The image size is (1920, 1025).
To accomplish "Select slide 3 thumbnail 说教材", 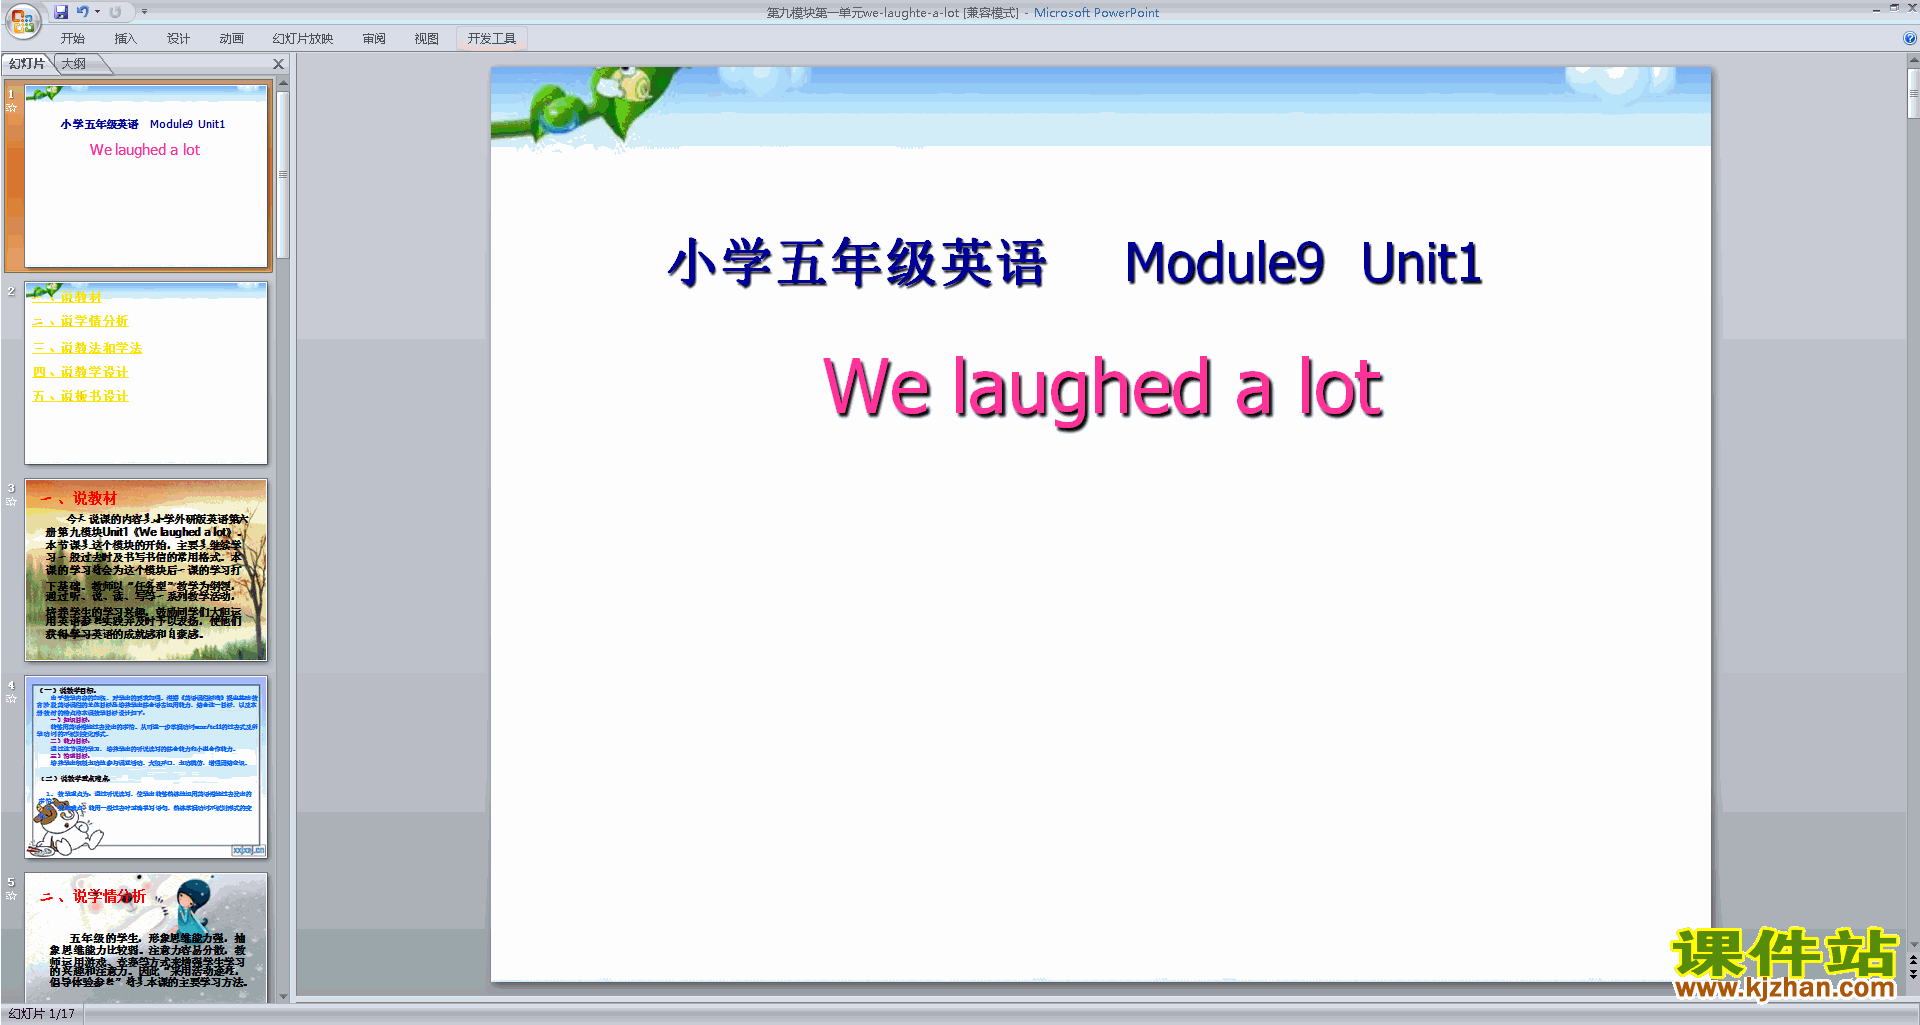I will 146,570.
